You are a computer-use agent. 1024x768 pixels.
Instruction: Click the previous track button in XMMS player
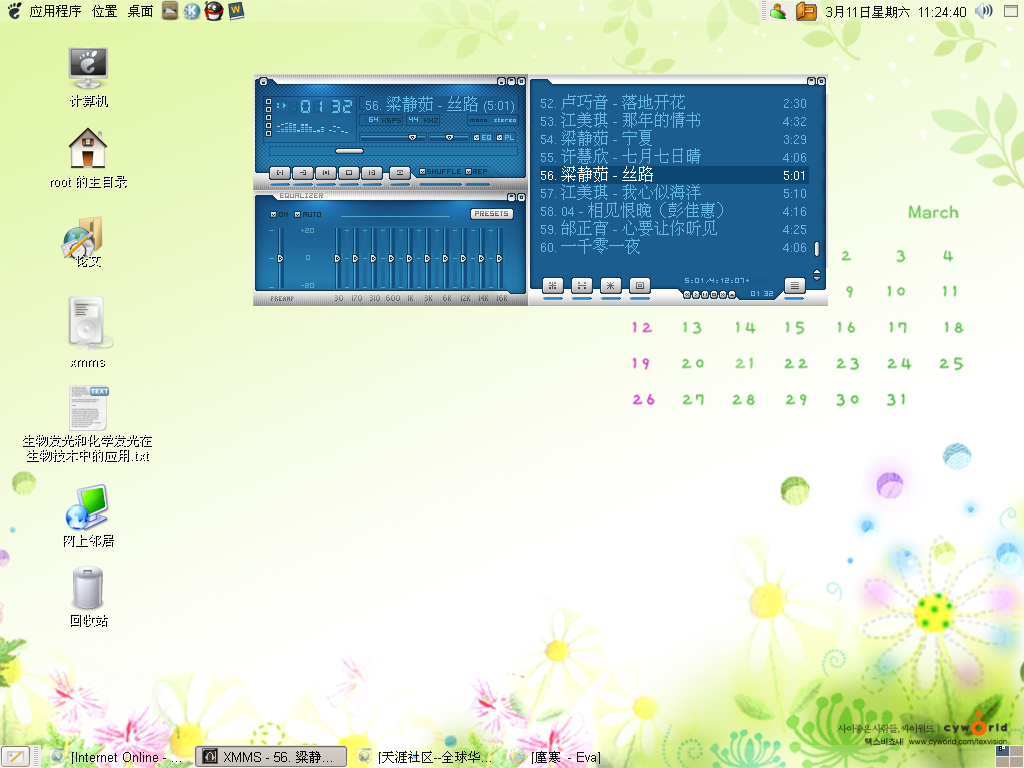pyautogui.click(x=280, y=172)
